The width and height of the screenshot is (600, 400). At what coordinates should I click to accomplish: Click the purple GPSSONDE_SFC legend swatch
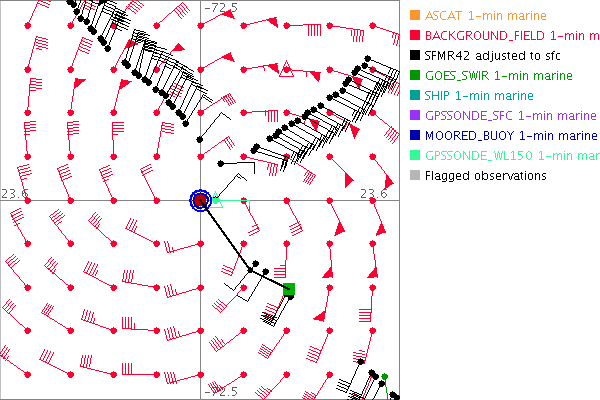[413, 116]
